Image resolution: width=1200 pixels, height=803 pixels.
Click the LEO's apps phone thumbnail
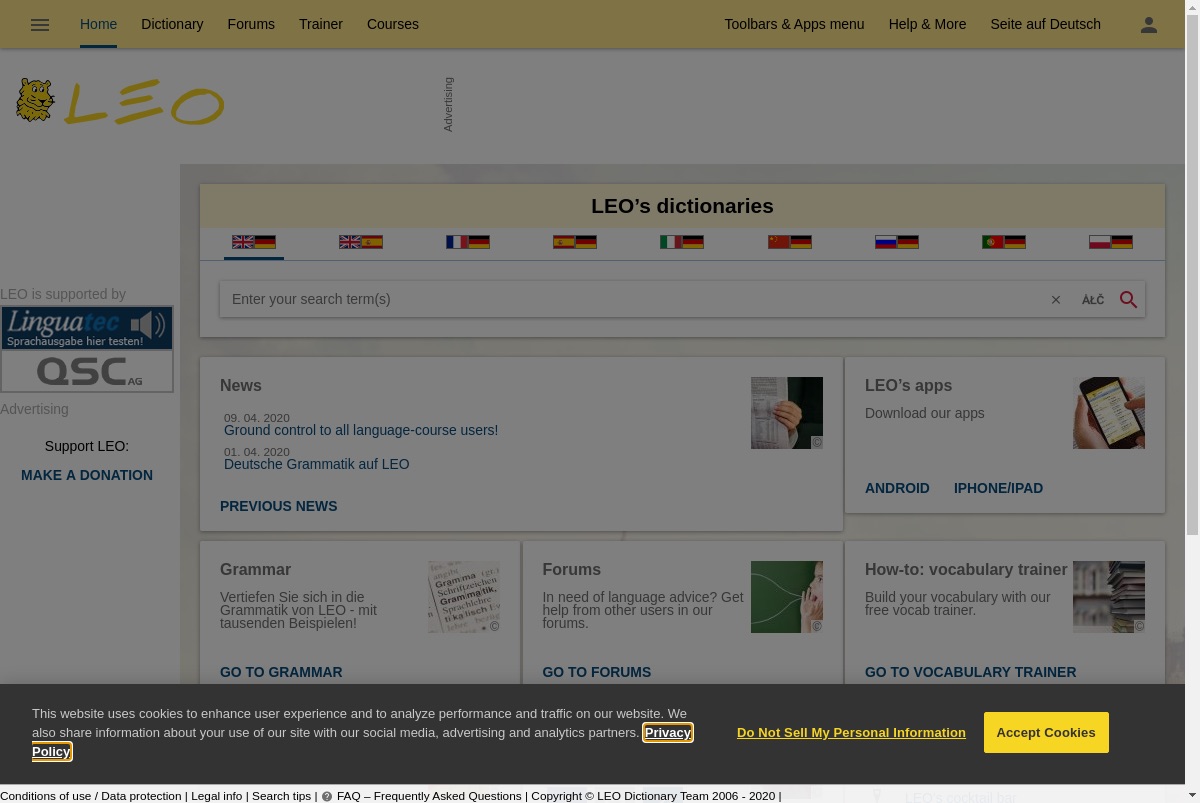click(1109, 413)
